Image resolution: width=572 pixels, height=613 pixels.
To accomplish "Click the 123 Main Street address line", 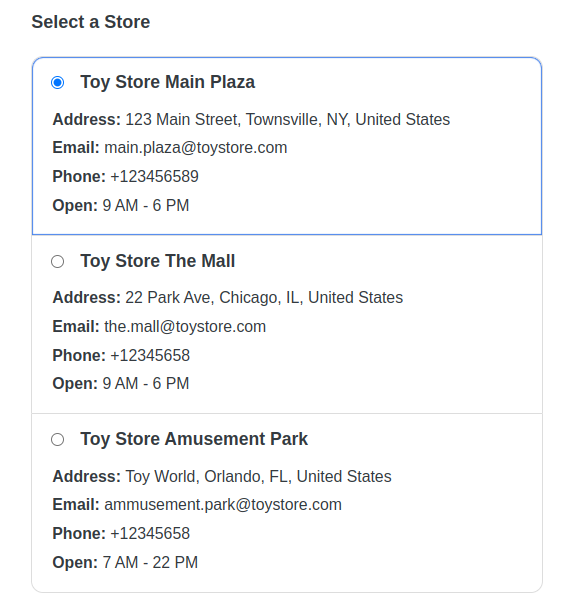I will (x=287, y=120).
